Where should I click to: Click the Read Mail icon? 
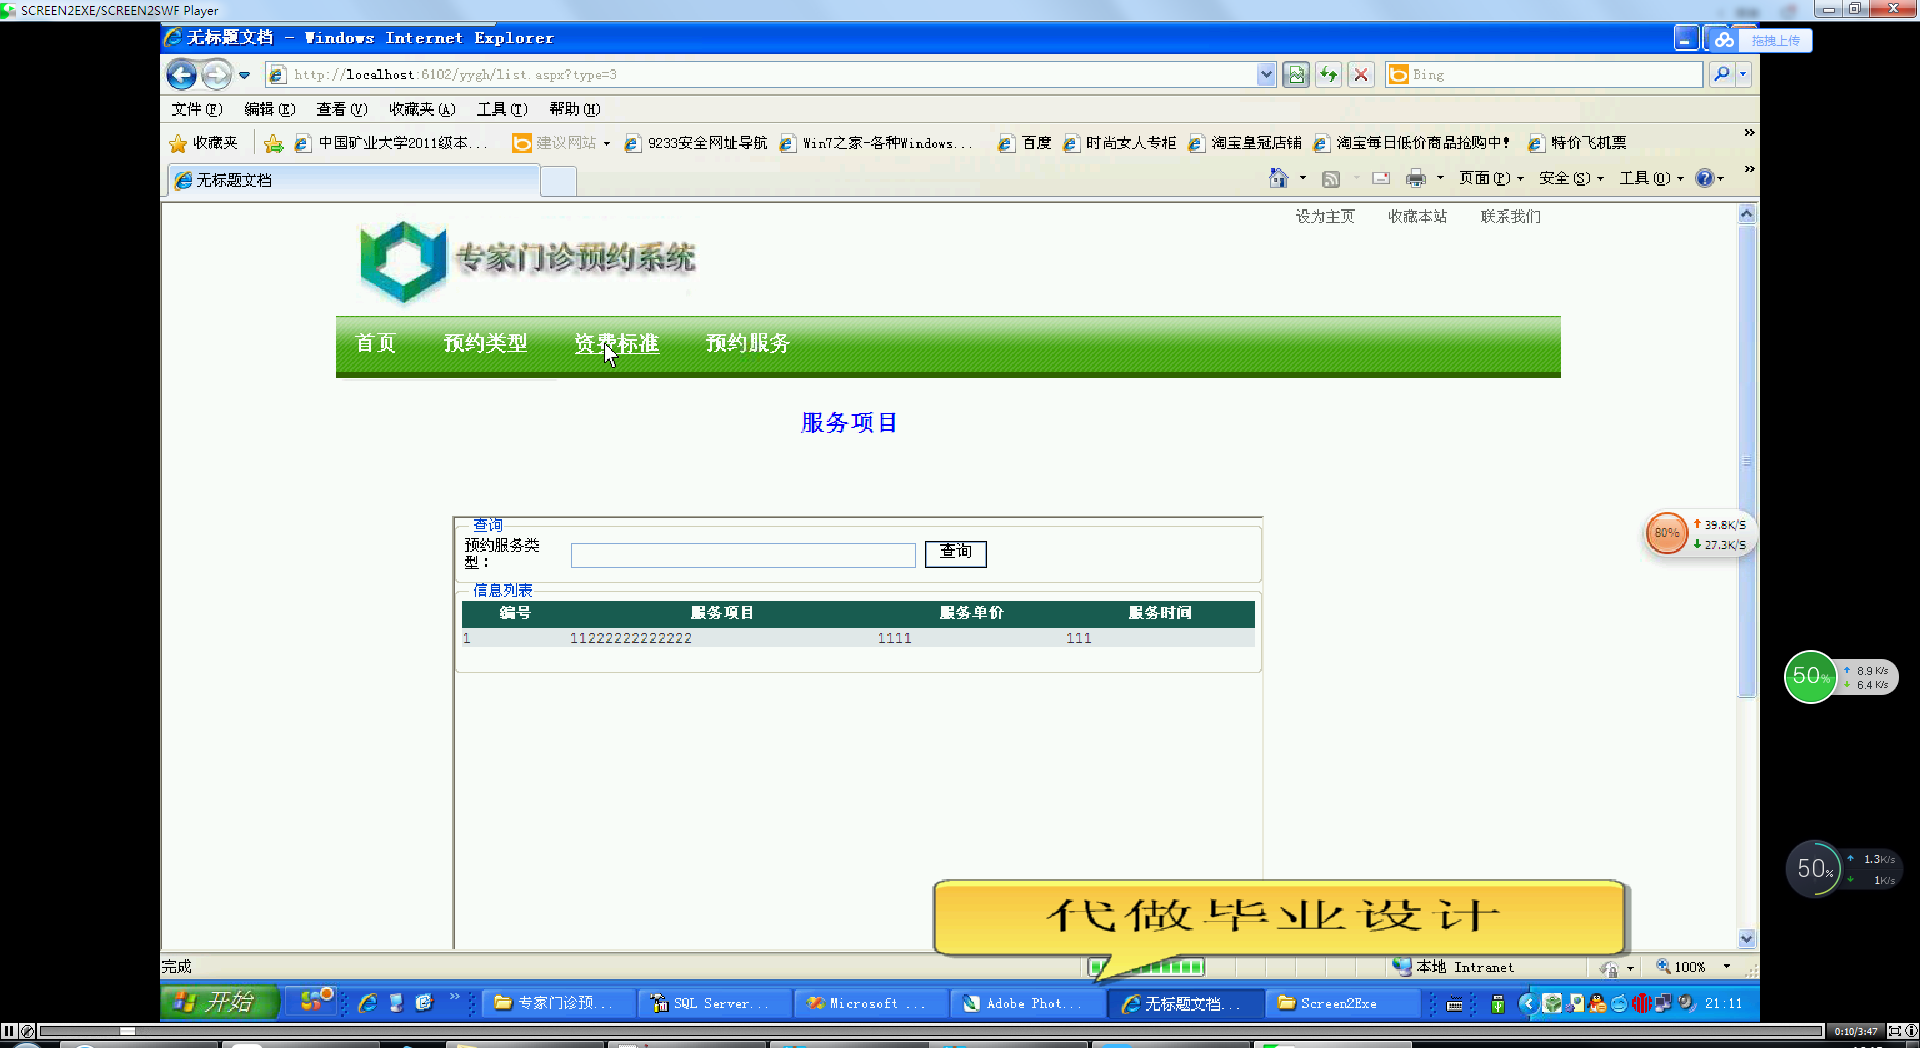point(1381,179)
